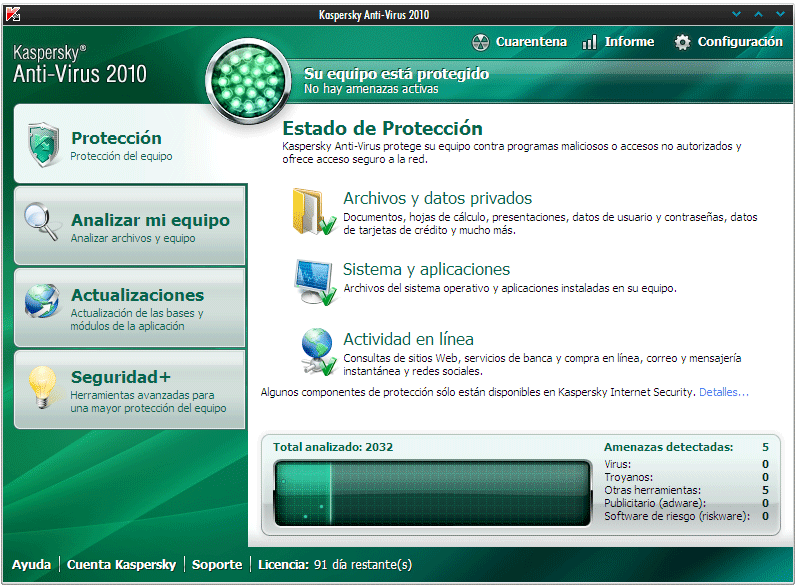The height and width of the screenshot is (585, 796).
Task: Open the Analizar mi equipo tab
Action: 150,222
